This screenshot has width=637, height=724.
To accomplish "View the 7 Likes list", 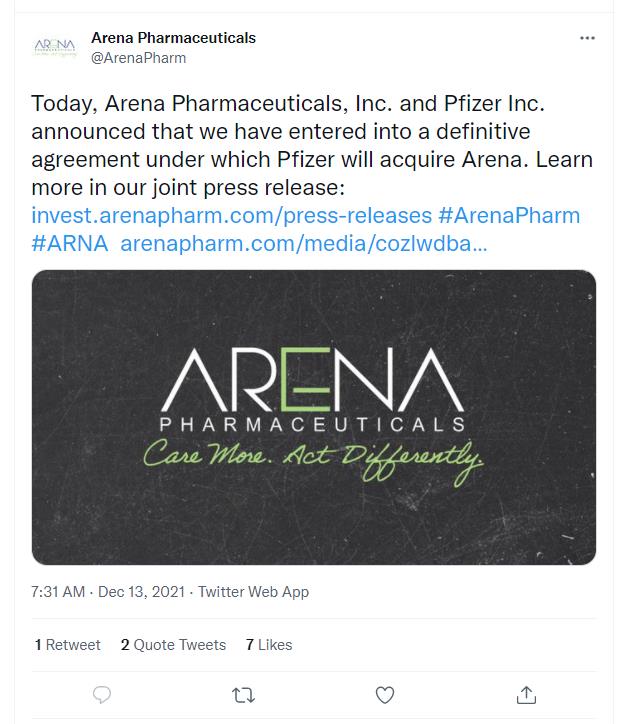I will tap(269, 645).
